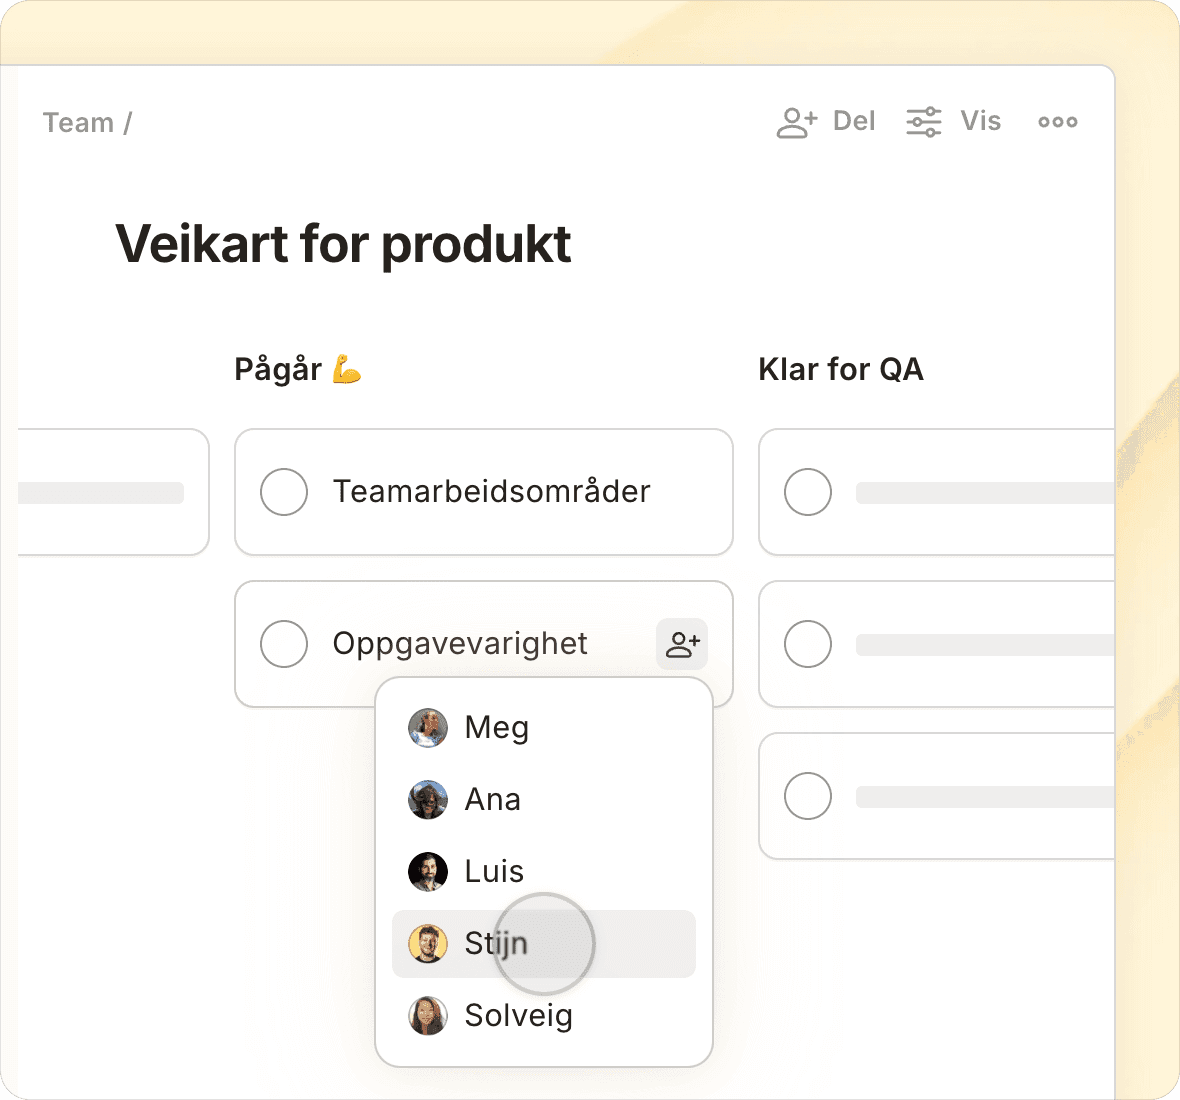This screenshot has width=1180, height=1100.
Task: Assign the task to Stijn
Action: (496, 944)
